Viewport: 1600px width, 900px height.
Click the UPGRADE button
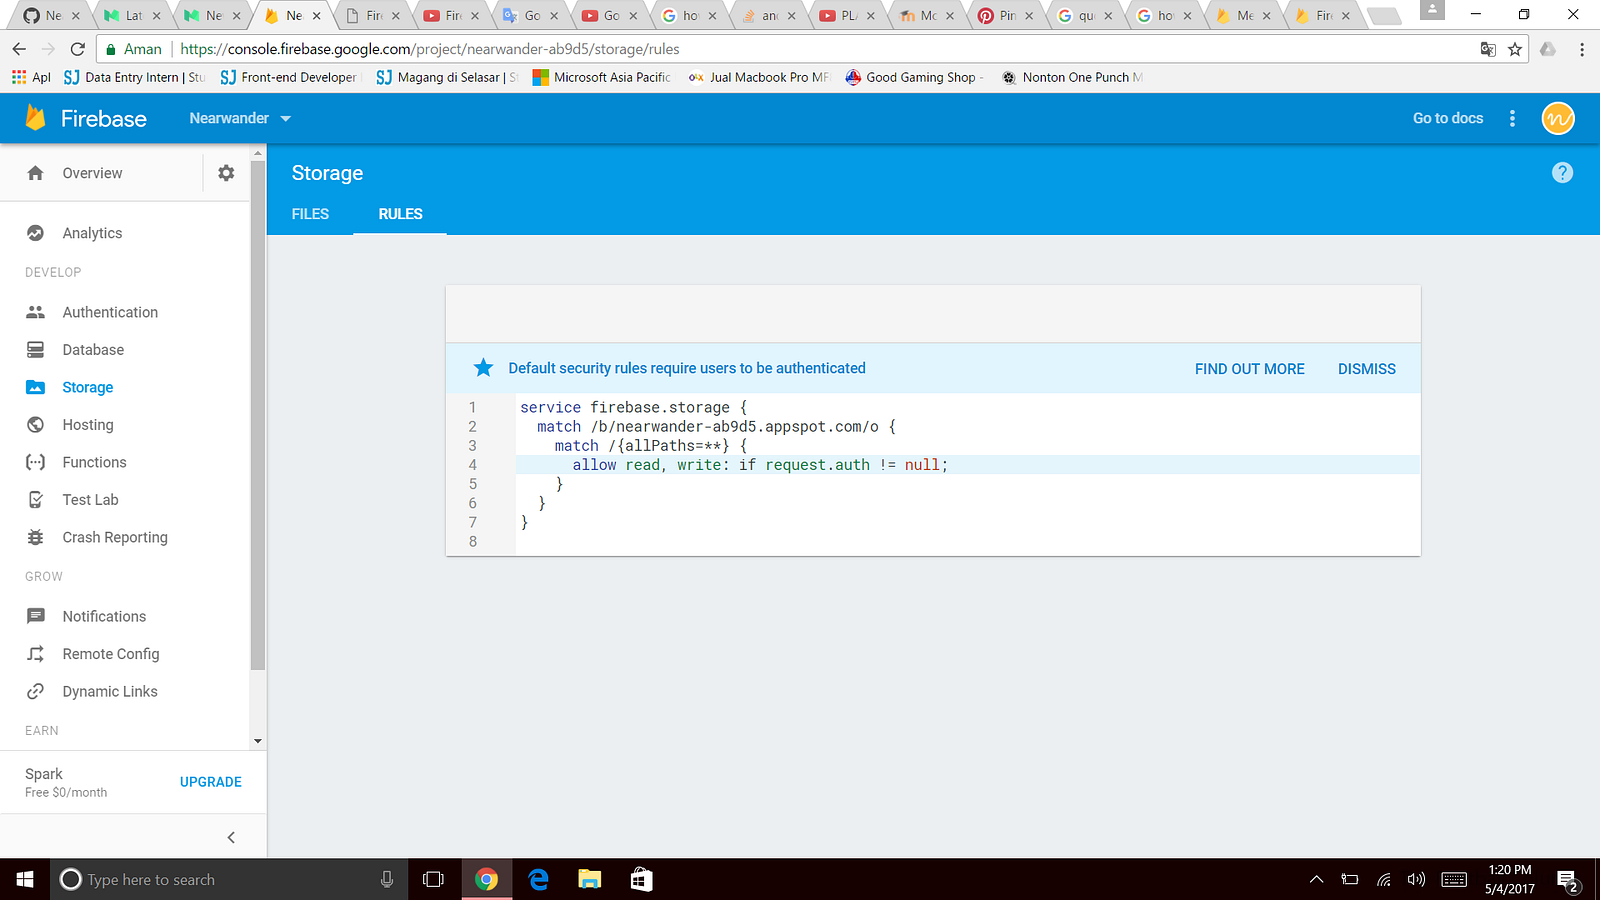click(210, 782)
